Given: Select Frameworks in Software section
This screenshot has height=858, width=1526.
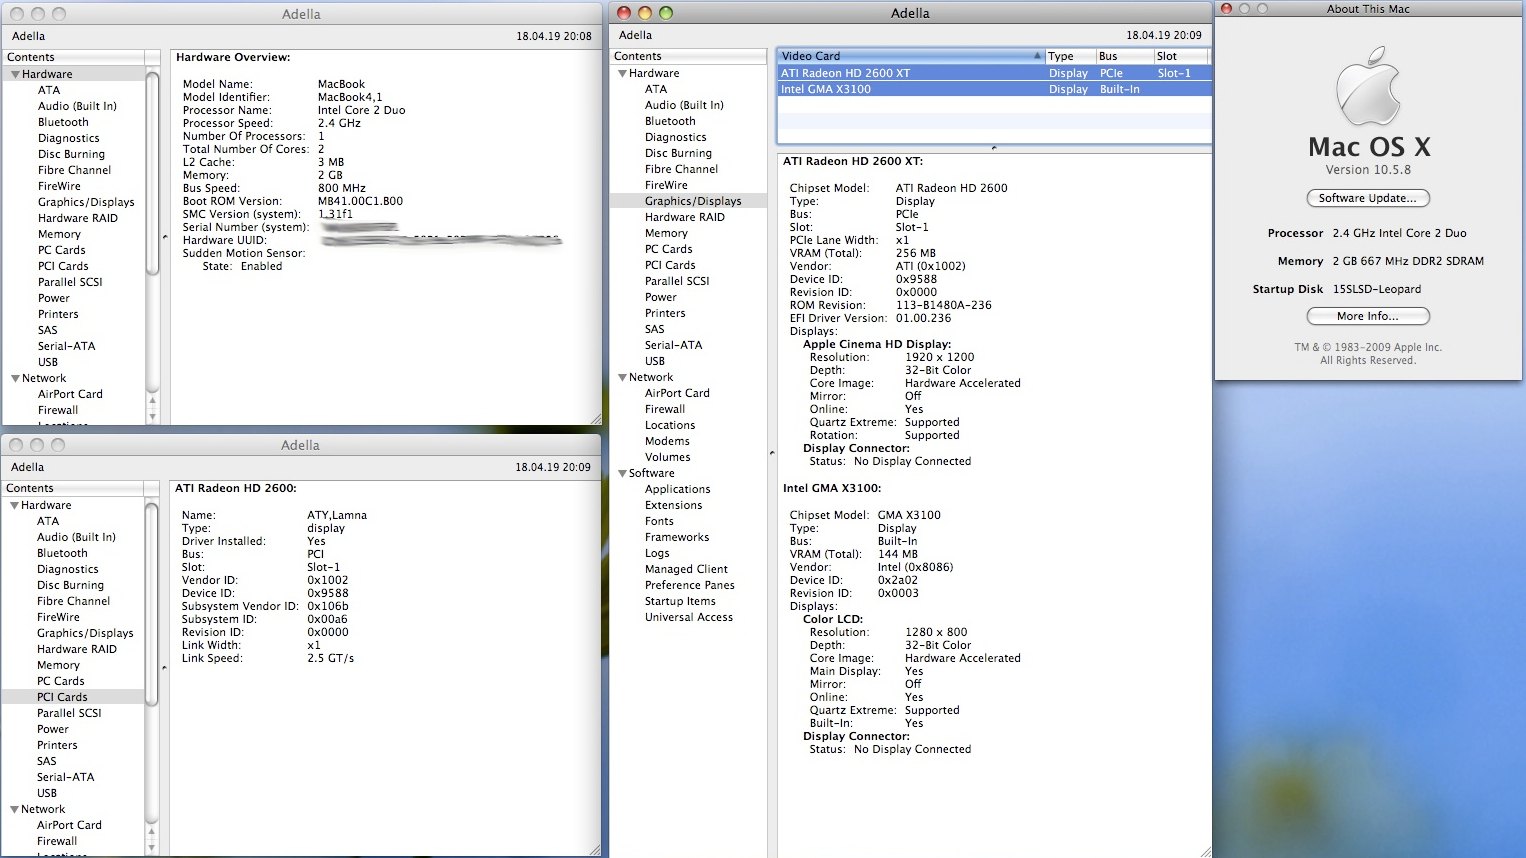Looking at the screenshot, I should (x=677, y=537).
